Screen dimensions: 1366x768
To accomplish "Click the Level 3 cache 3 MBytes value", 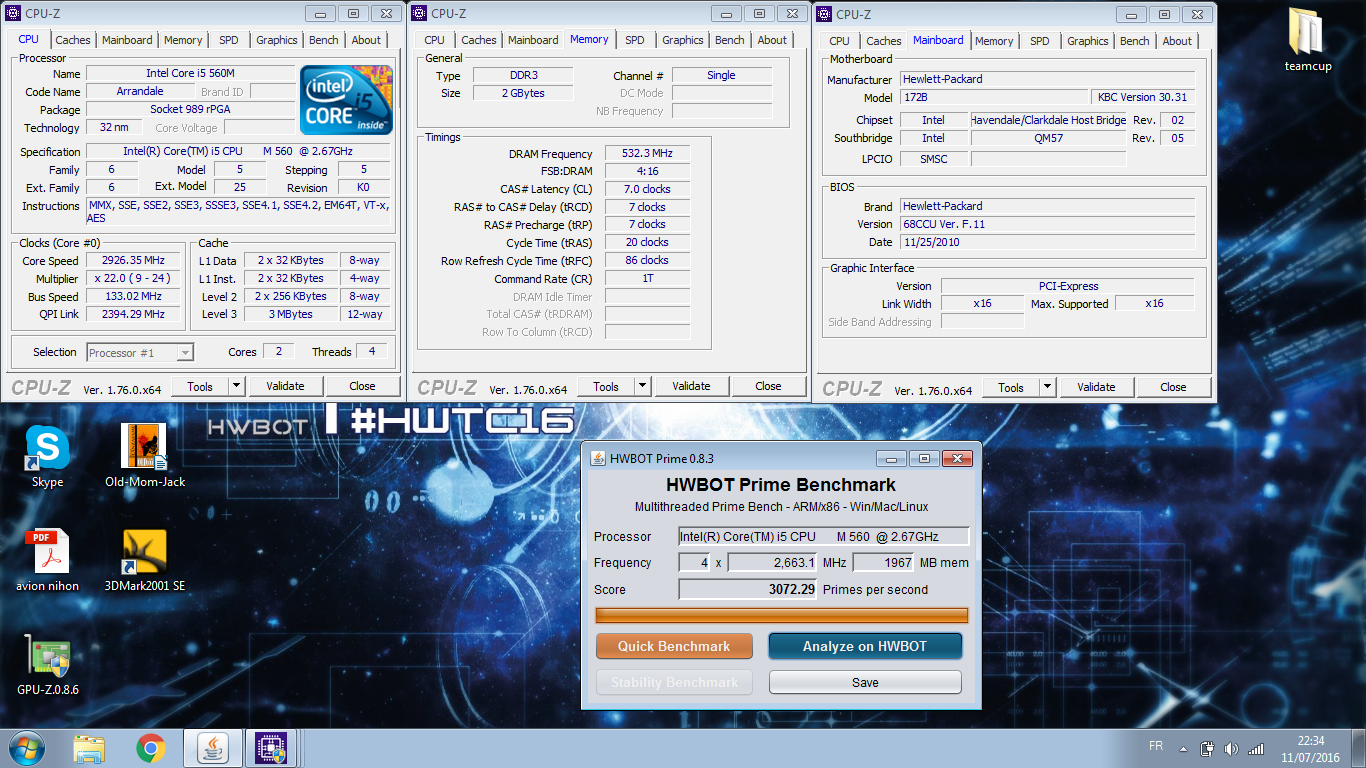I will 291,314.
